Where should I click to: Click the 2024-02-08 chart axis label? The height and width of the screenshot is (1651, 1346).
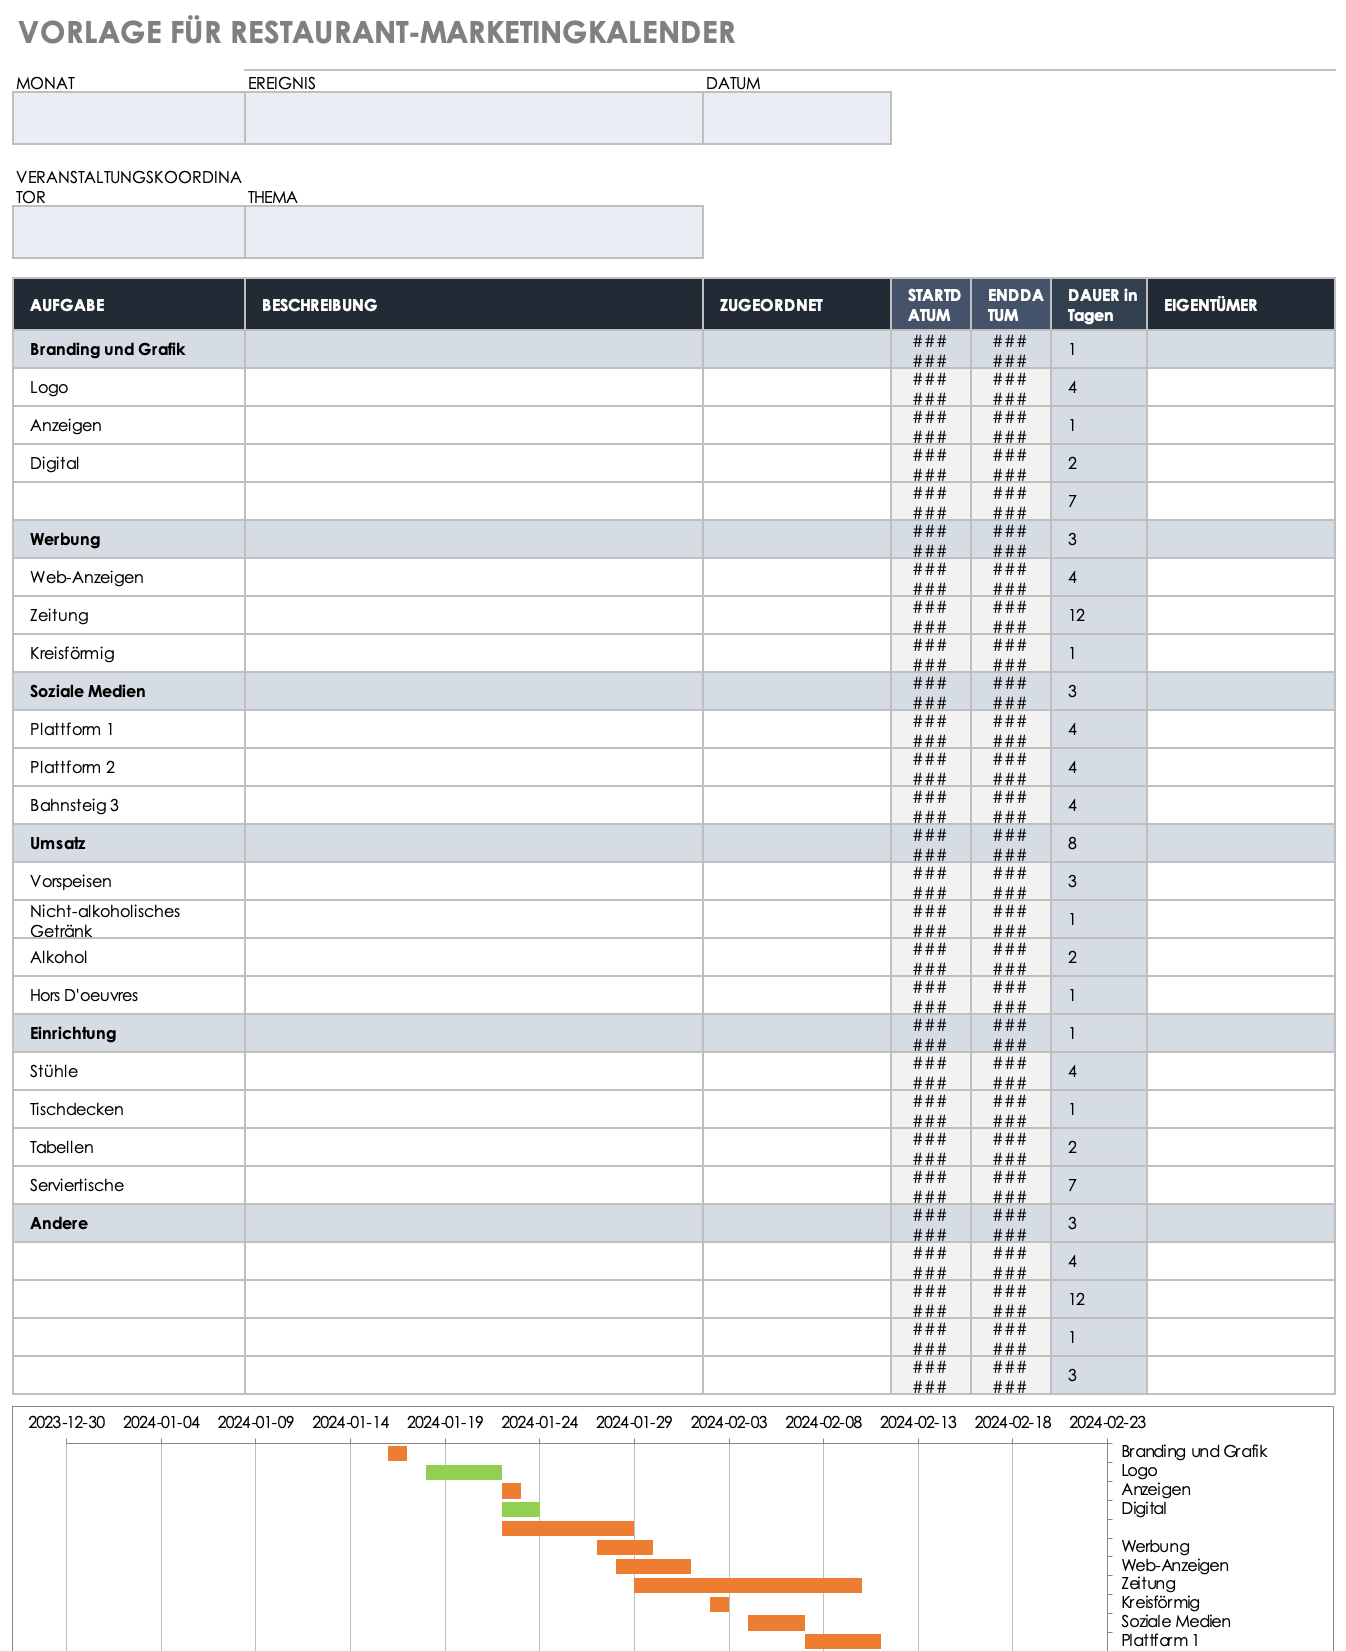tap(823, 1422)
